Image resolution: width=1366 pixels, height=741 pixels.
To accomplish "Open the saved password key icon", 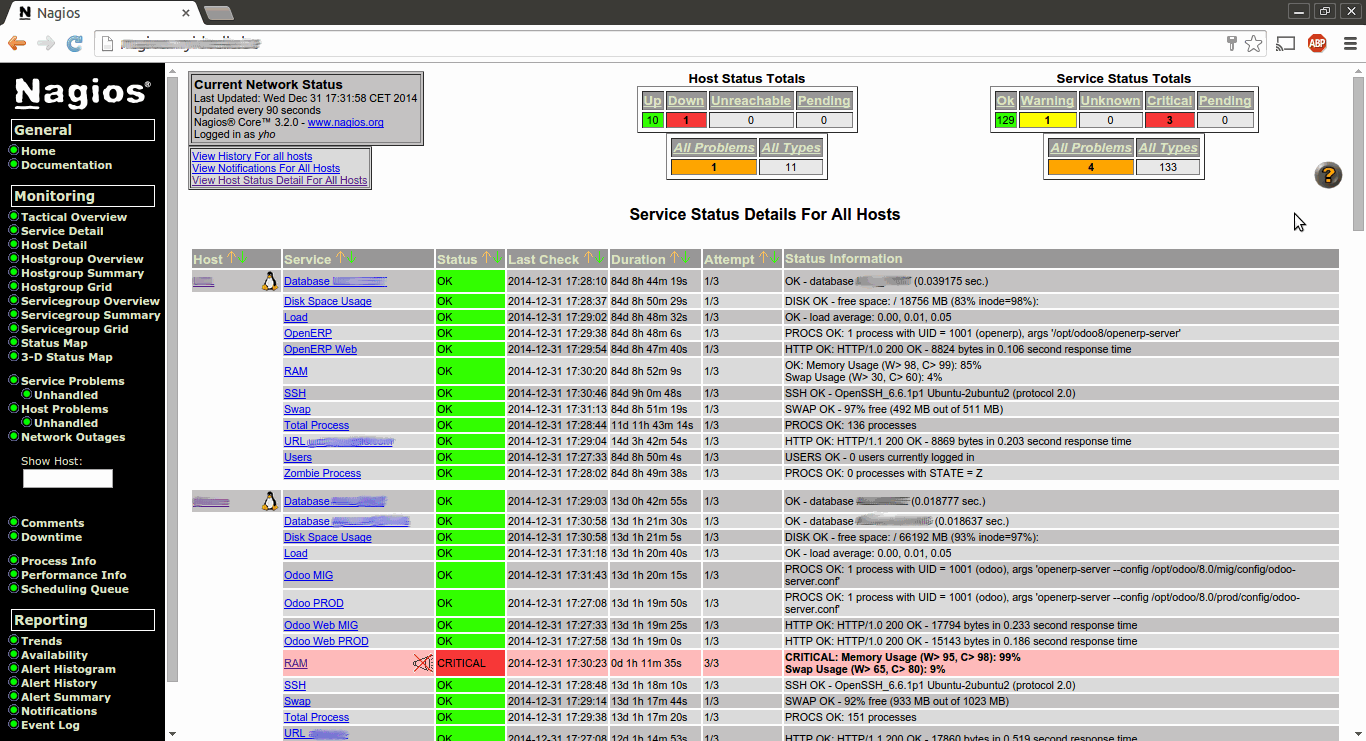I will tap(1232, 43).
